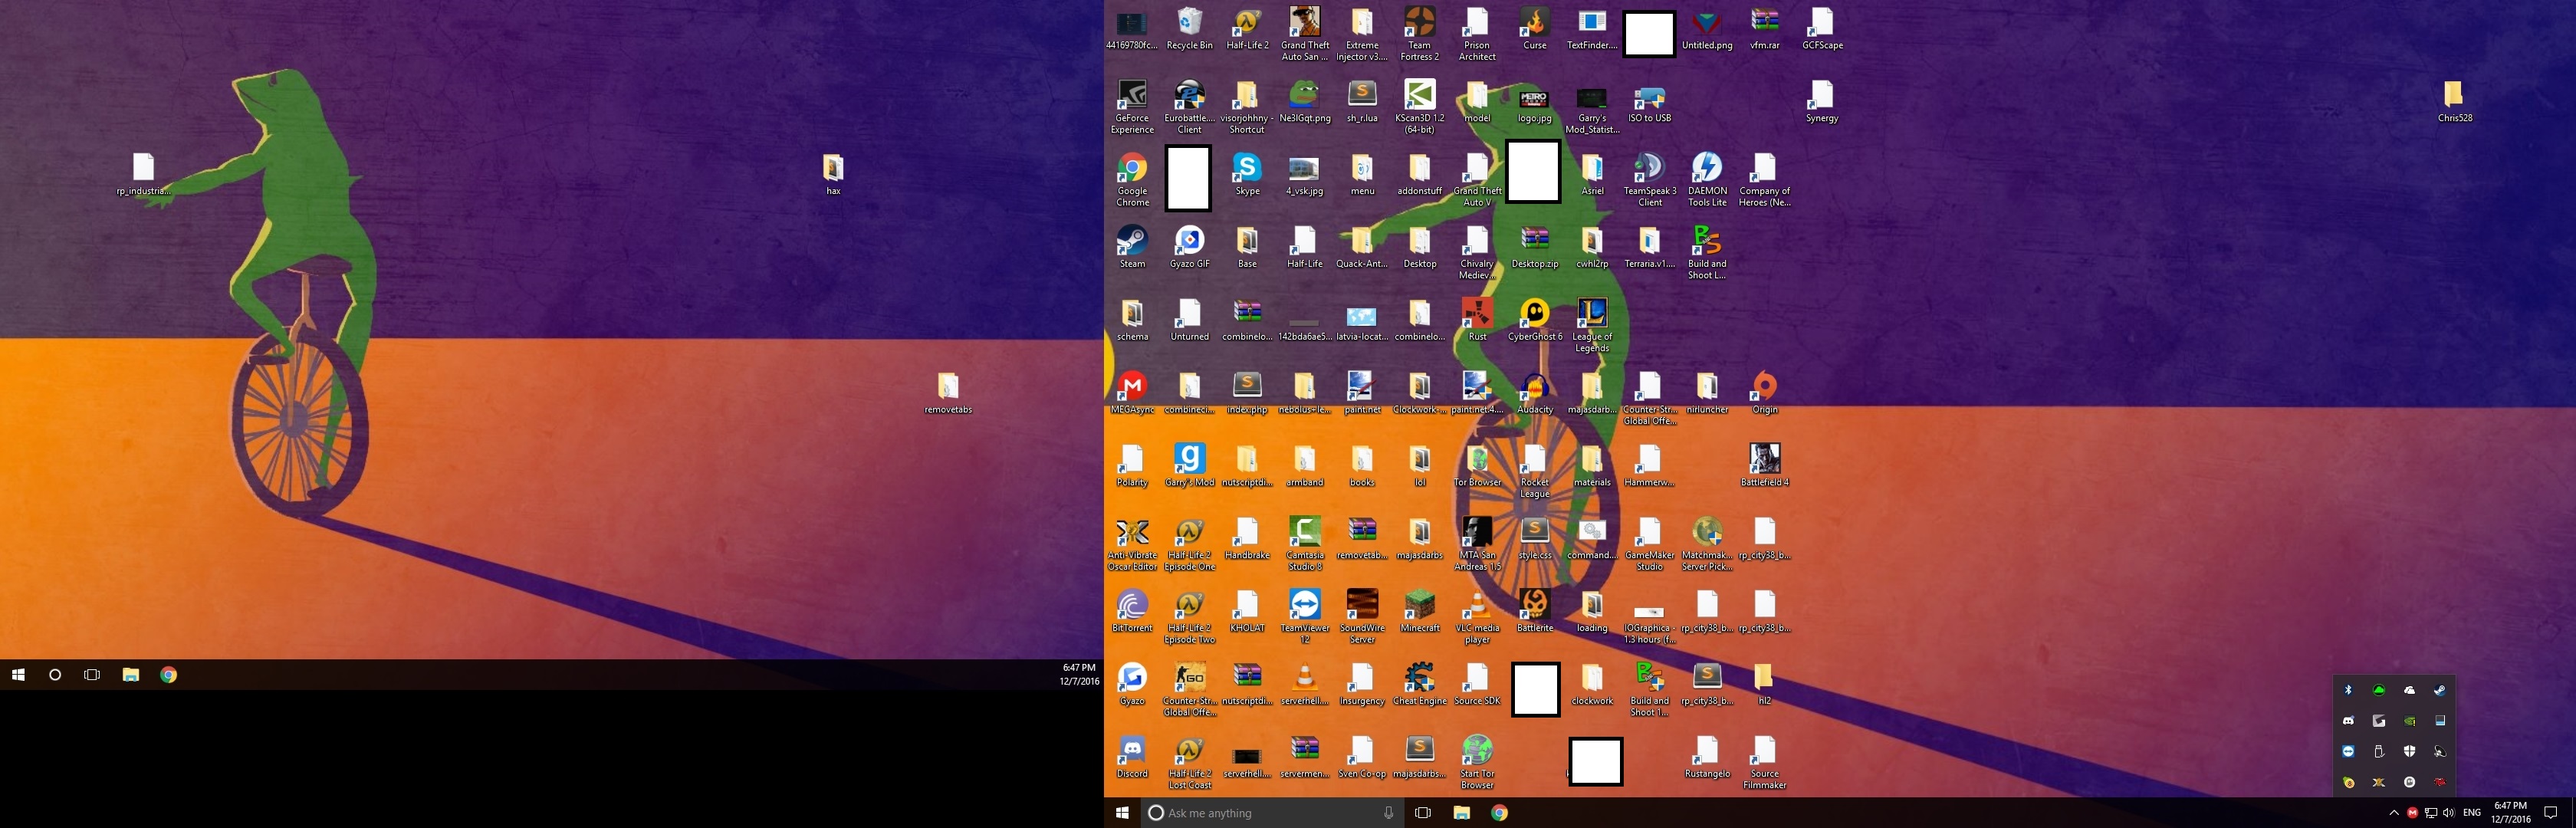Click Safely Remove Hardware USB icon
Viewport: 2576px width, 828px height.
(2379, 751)
